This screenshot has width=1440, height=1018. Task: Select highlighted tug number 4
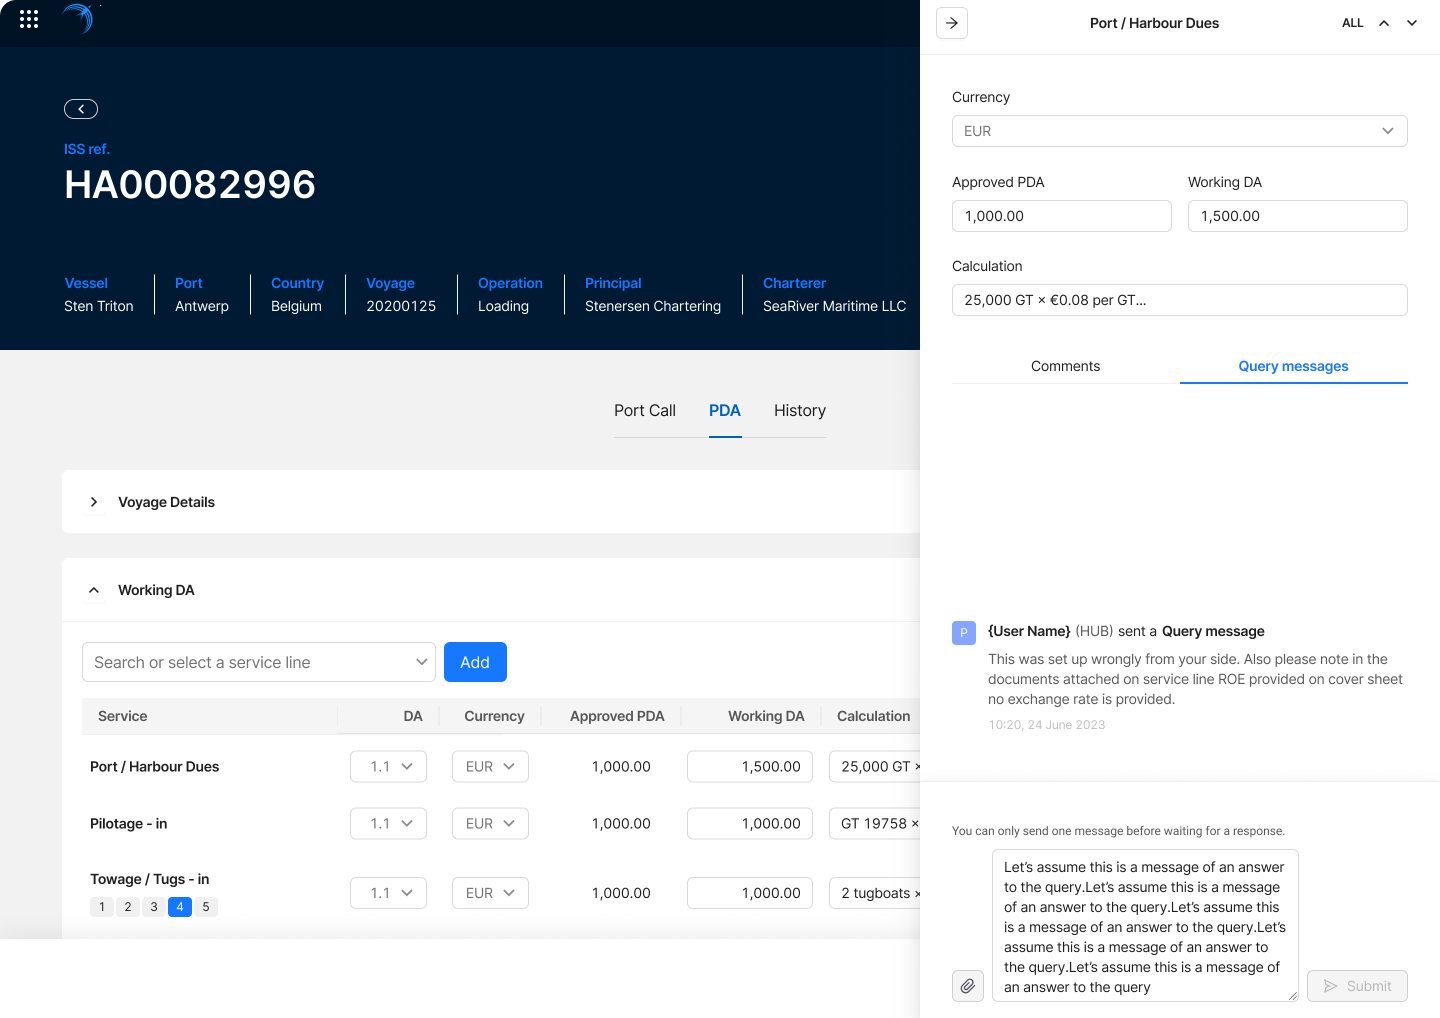tap(180, 907)
